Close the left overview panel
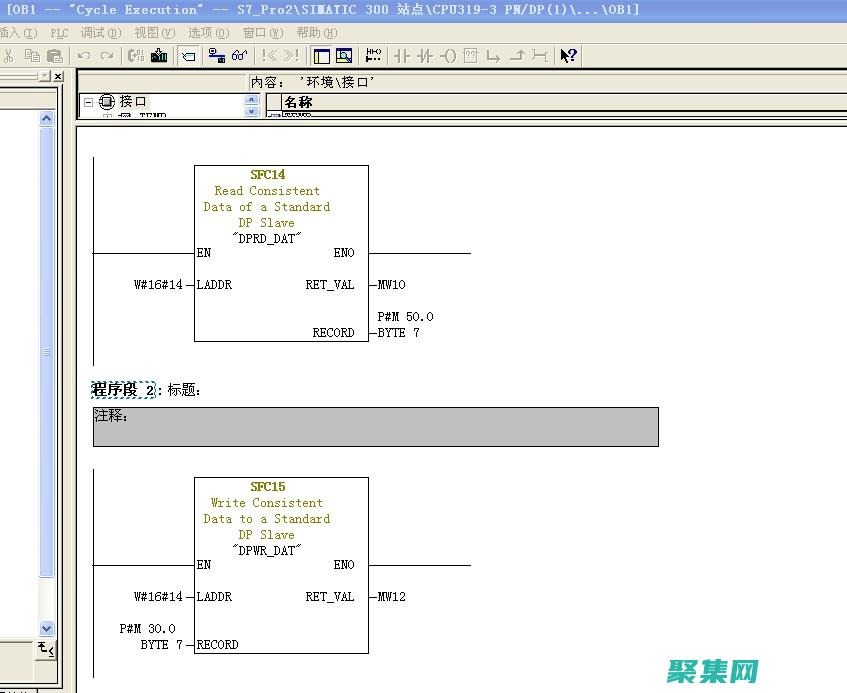Image resolution: width=847 pixels, height=693 pixels. [58, 76]
